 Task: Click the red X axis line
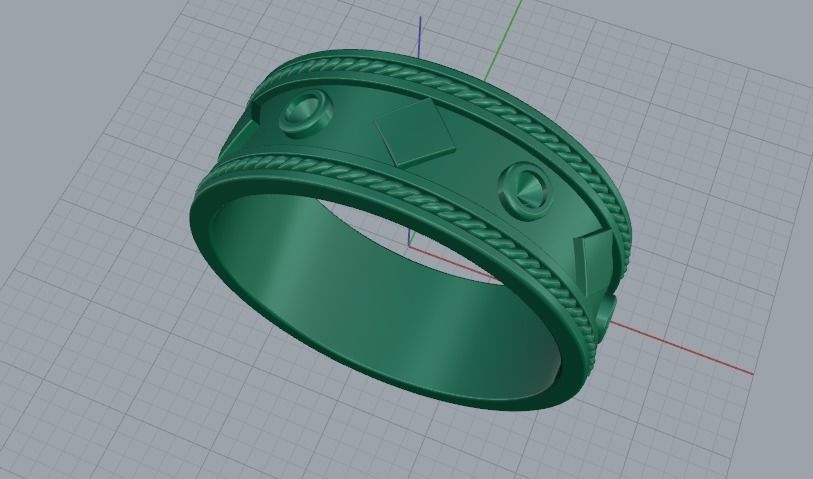click(684, 349)
